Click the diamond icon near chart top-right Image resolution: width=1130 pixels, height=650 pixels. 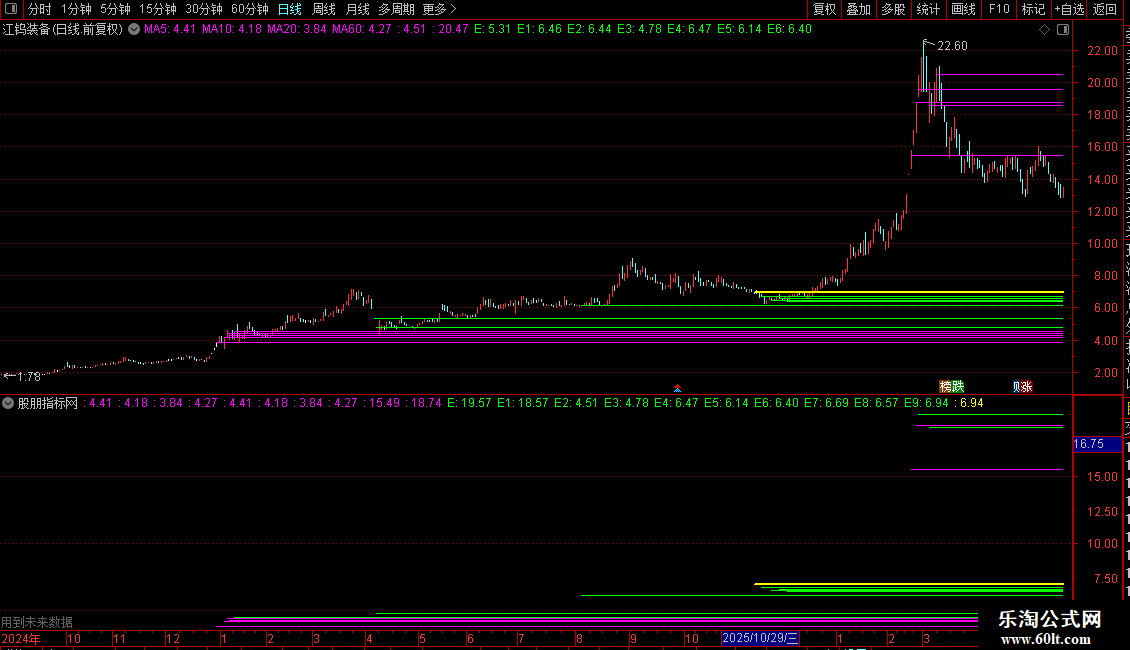1044,30
